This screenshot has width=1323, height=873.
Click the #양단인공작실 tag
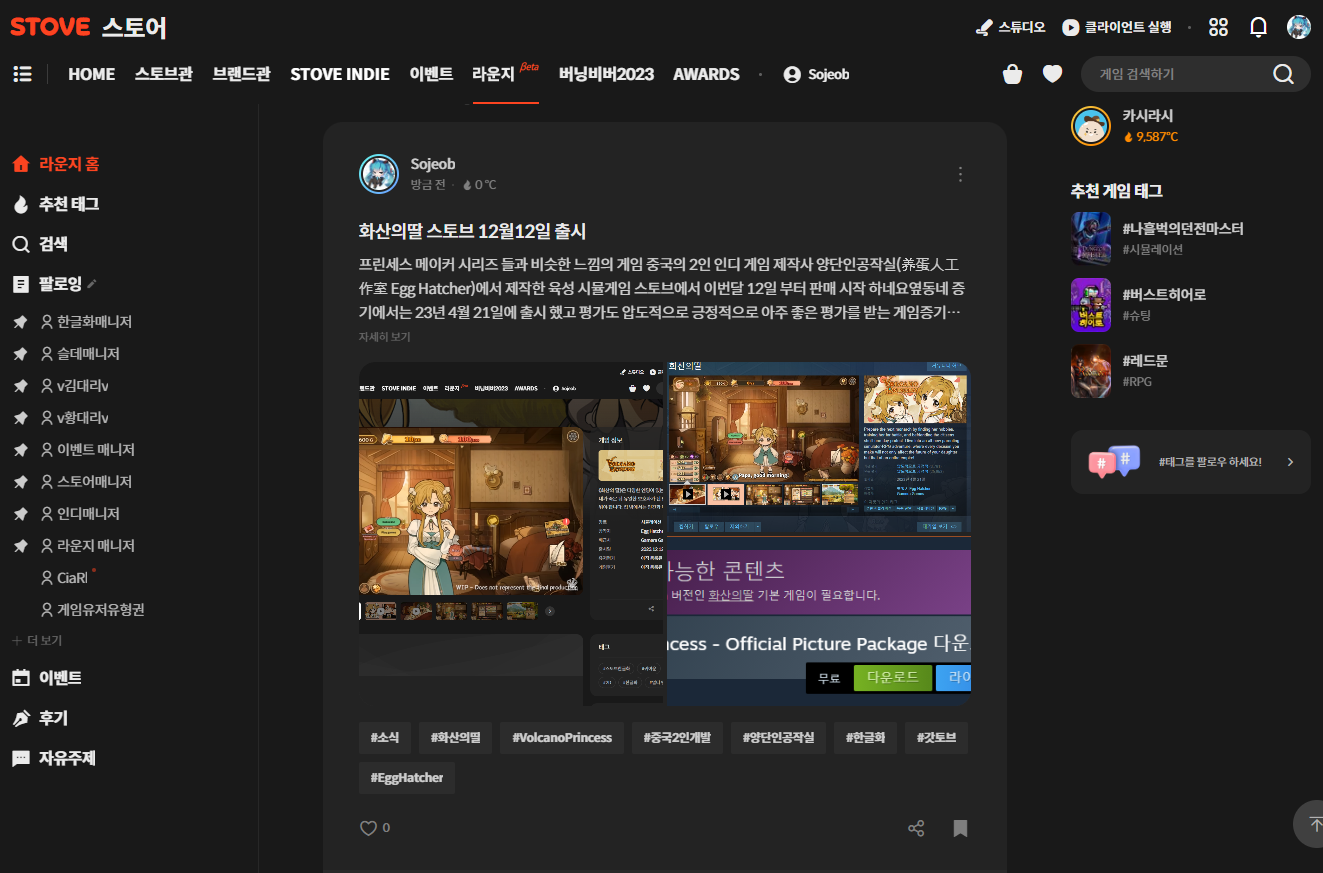tap(778, 738)
